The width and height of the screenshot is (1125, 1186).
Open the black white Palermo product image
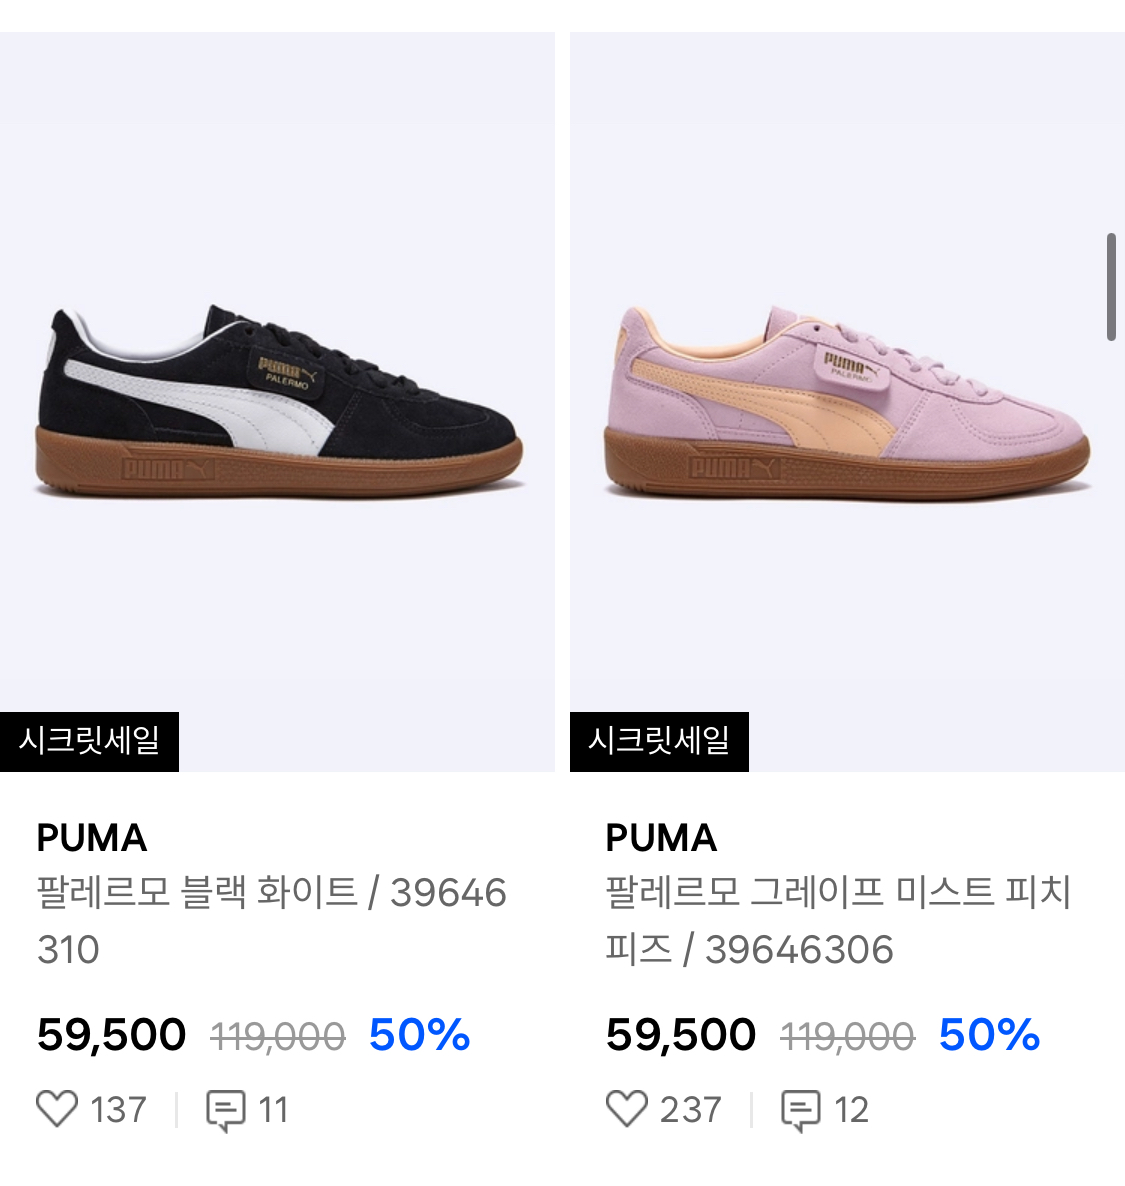277,402
